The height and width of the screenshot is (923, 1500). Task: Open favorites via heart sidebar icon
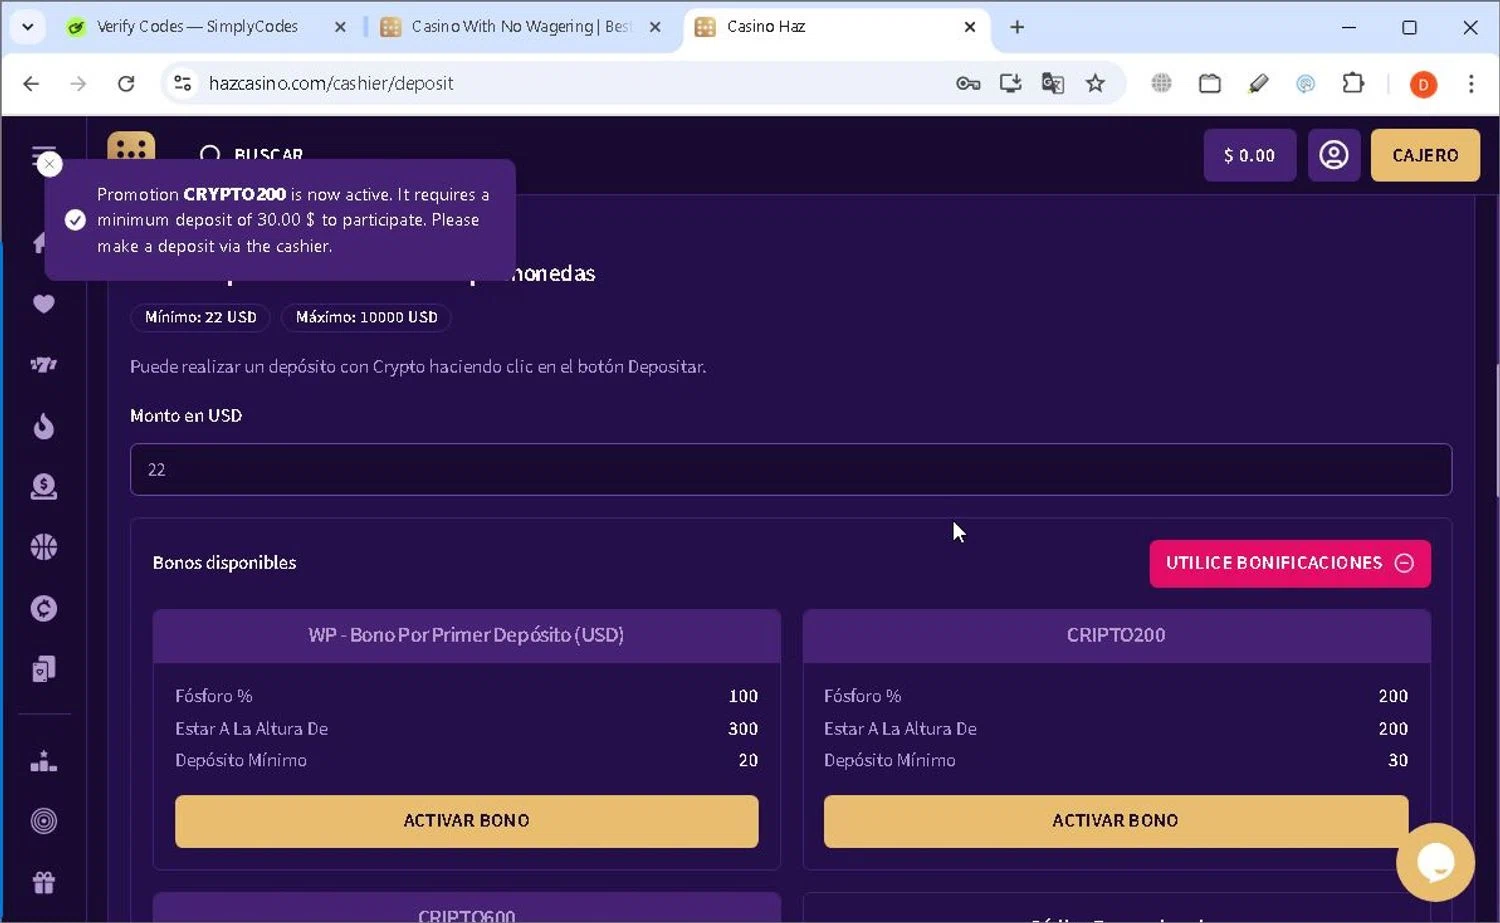(x=43, y=304)
